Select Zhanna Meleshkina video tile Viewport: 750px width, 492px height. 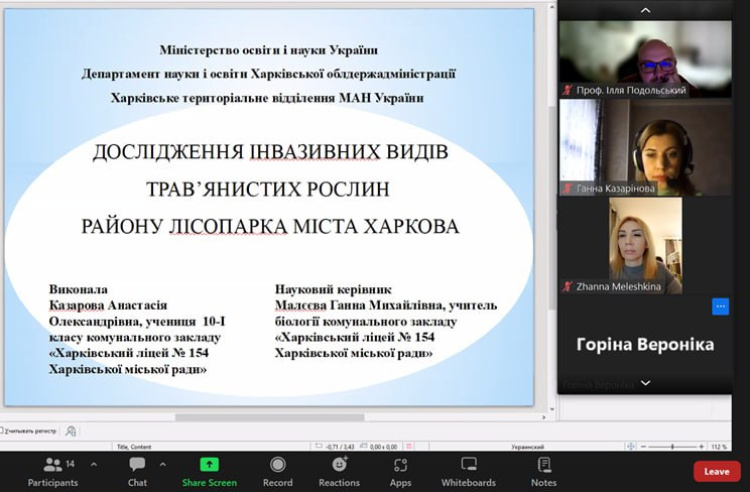pyautogui.click(x=645, y=246)
